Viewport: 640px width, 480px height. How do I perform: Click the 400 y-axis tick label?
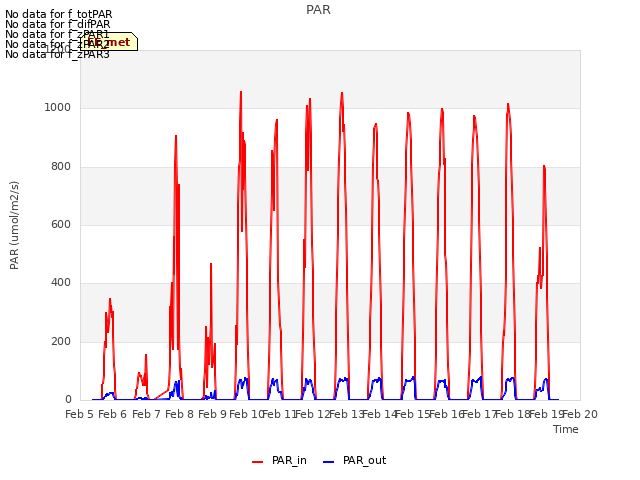click(x=61, y=282)
